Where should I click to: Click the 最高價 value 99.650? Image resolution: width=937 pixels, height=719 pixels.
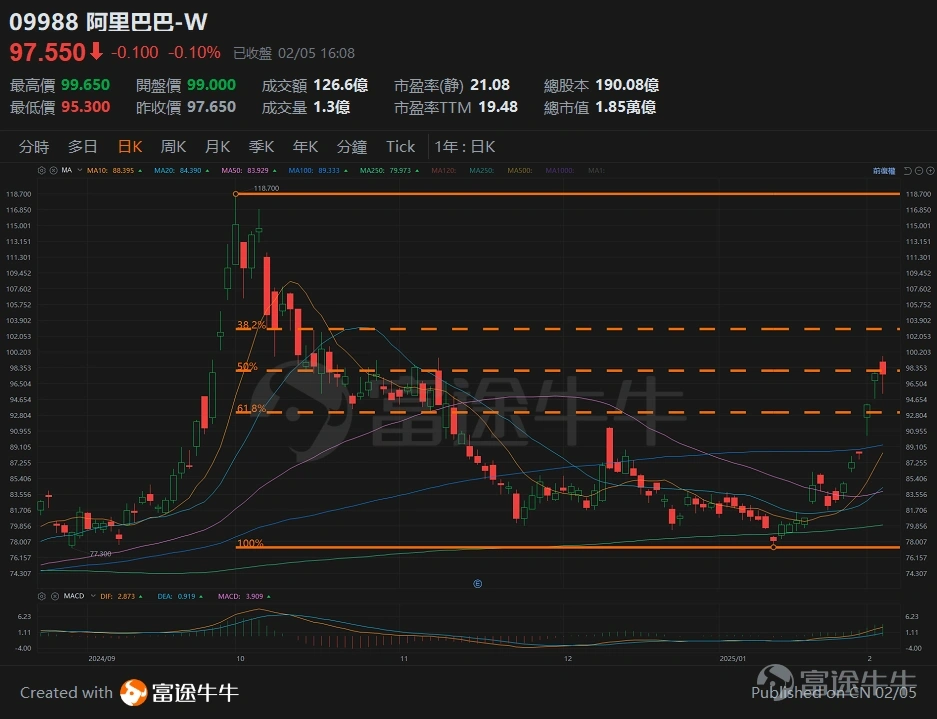(85, 85)
